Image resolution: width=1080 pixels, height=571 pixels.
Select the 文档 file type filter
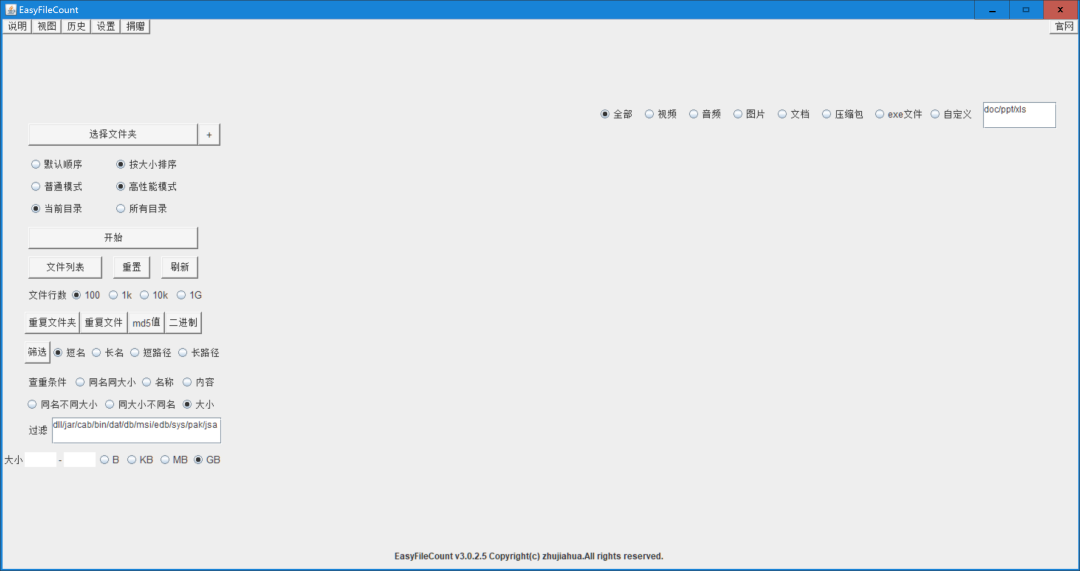(x=793, y=114)
